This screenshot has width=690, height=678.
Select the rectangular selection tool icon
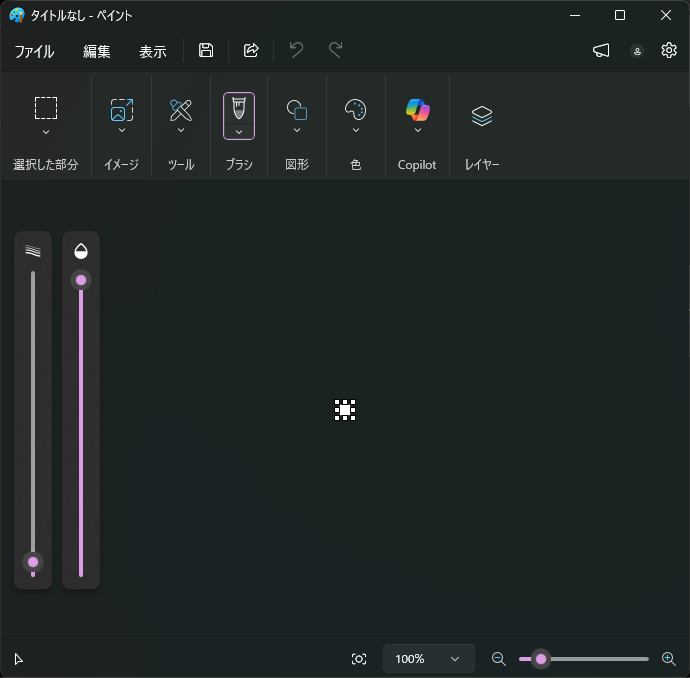coord(46,108)
